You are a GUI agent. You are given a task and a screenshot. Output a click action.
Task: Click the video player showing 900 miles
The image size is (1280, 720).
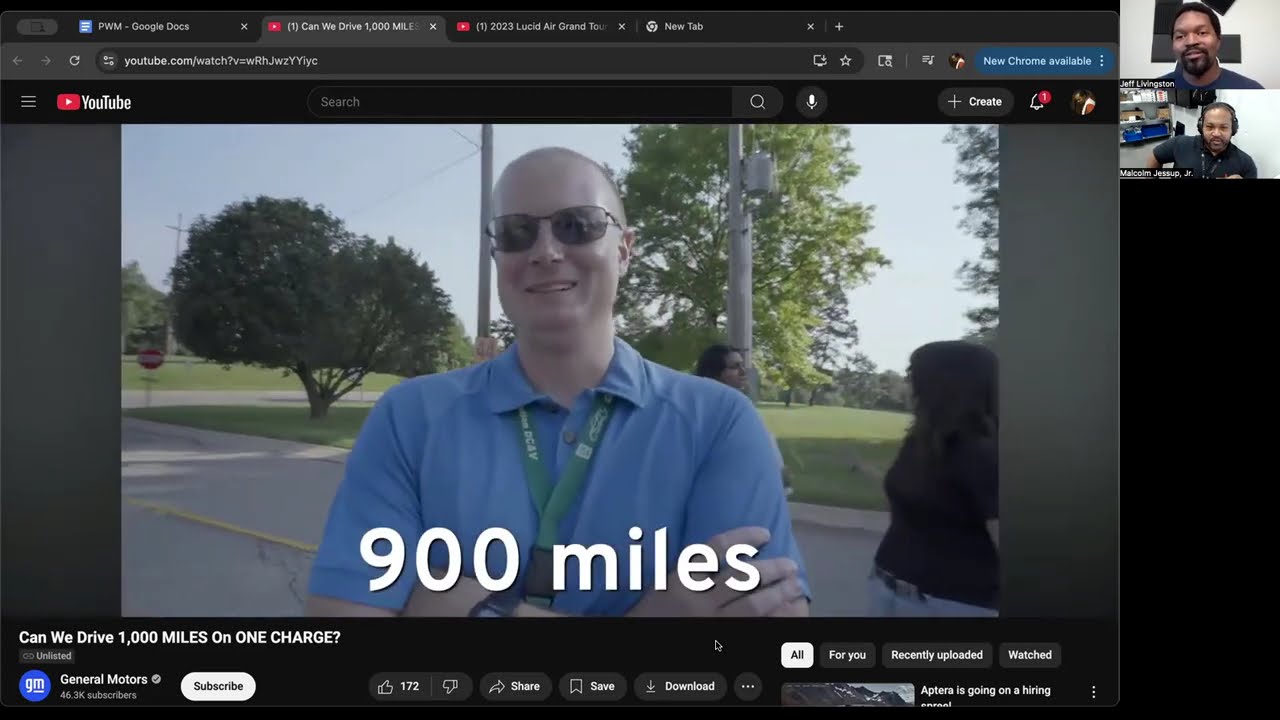click(560, 370)
